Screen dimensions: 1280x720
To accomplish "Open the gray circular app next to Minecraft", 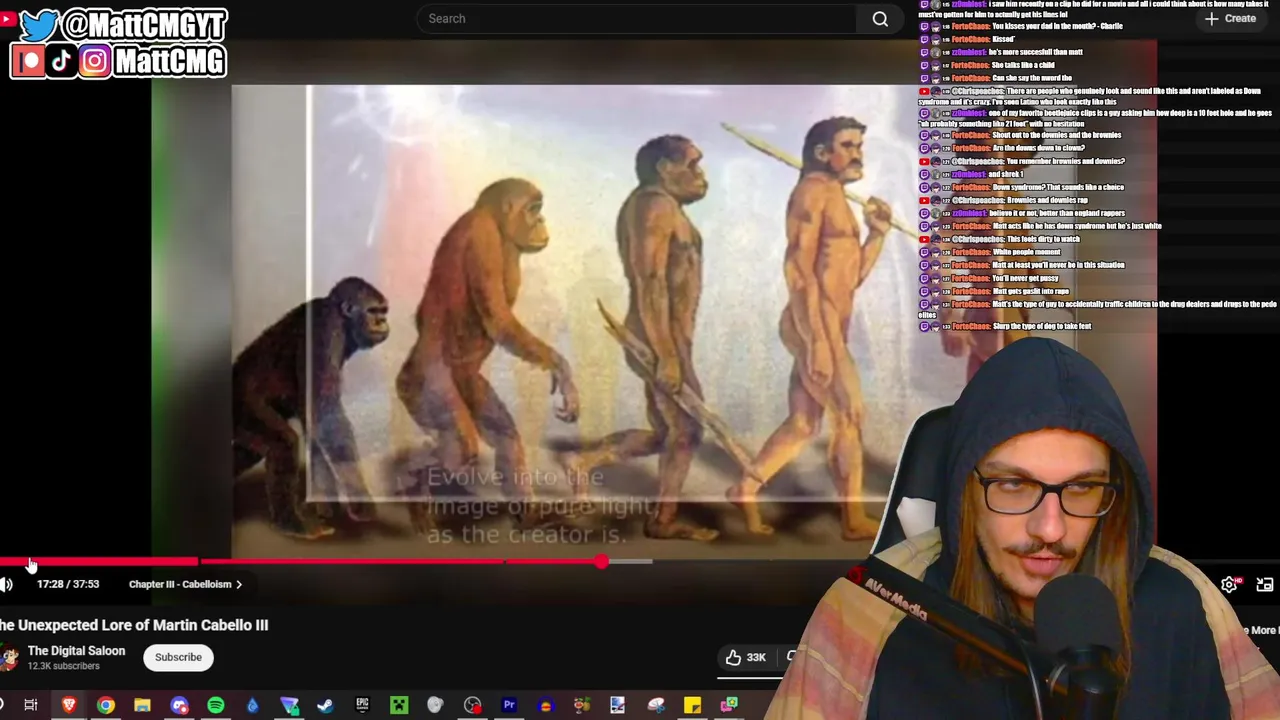I will [x=435, y=706].
